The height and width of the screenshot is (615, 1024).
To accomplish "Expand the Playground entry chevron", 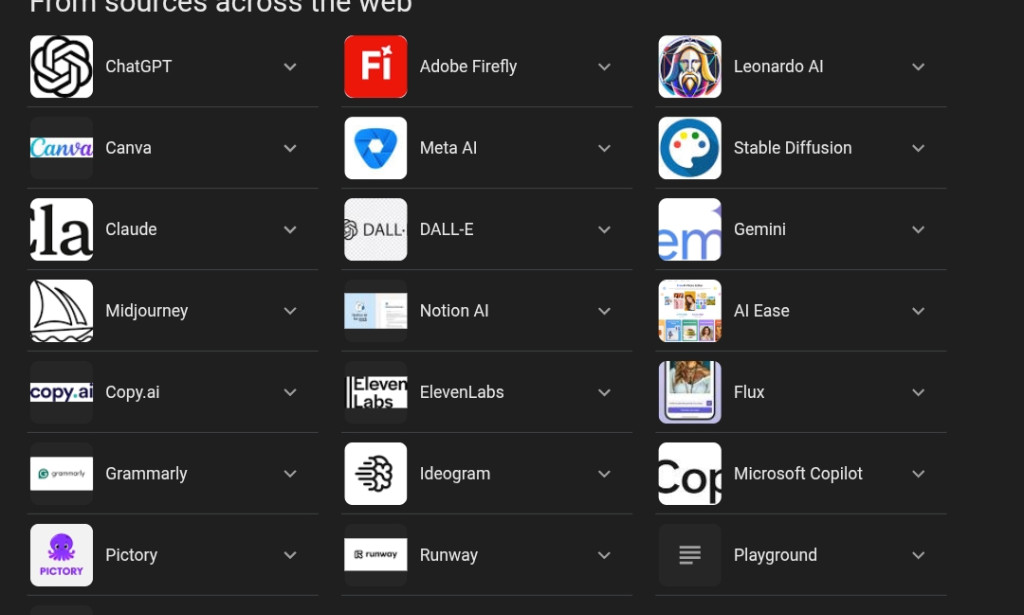I will click(918, 556).
